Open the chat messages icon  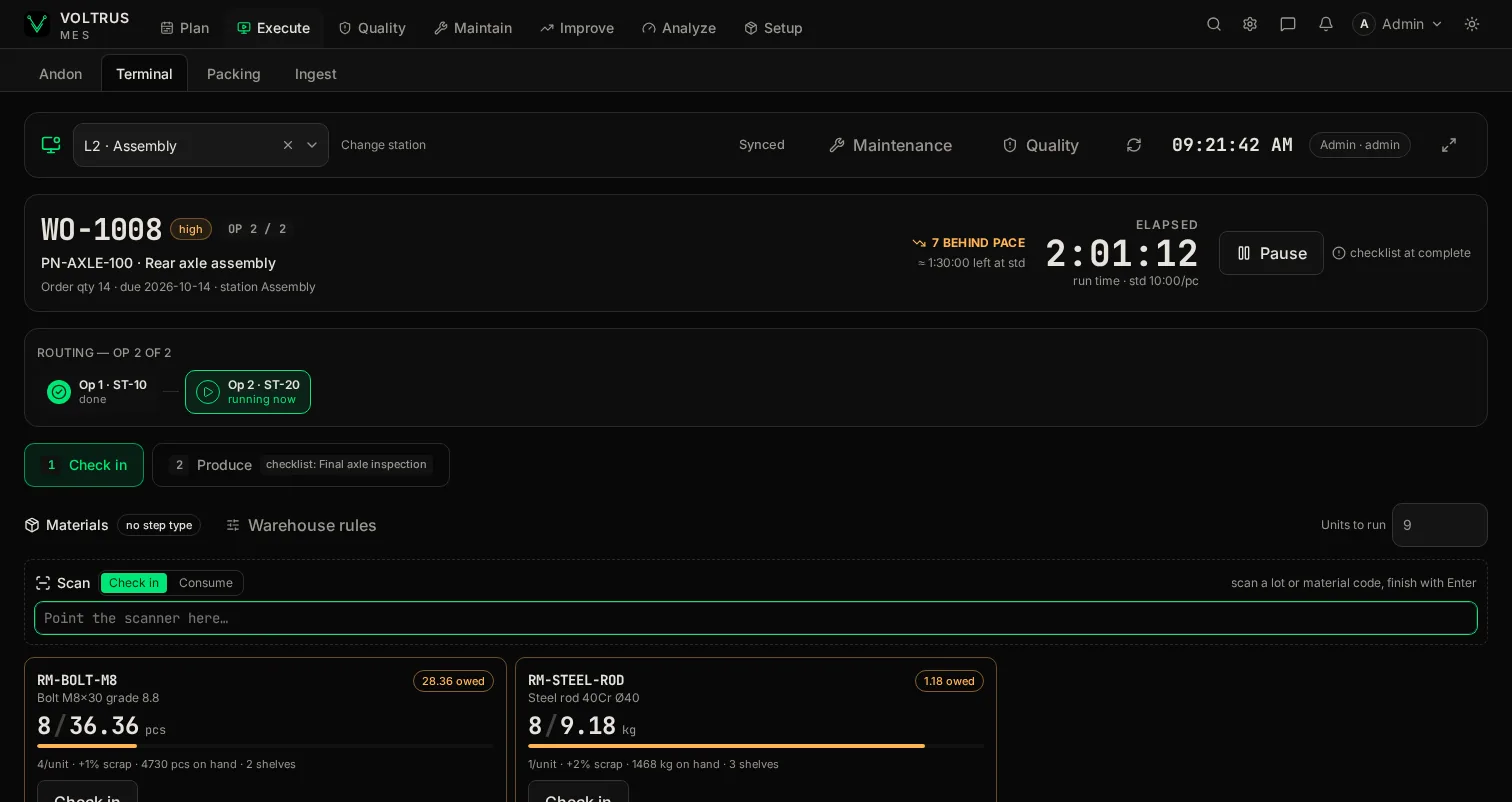[1288, 24]
